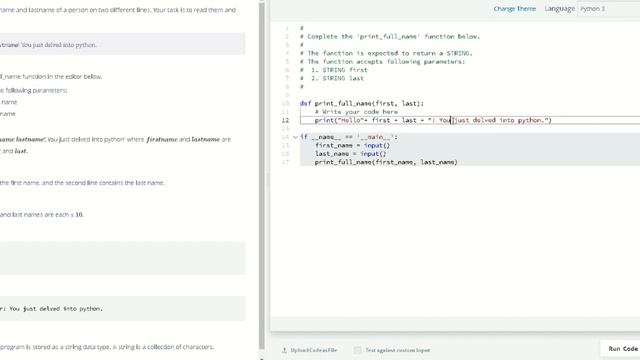
Task: Click the sample output 'You just delved into python.' text
Action: [x=56, y=309]
